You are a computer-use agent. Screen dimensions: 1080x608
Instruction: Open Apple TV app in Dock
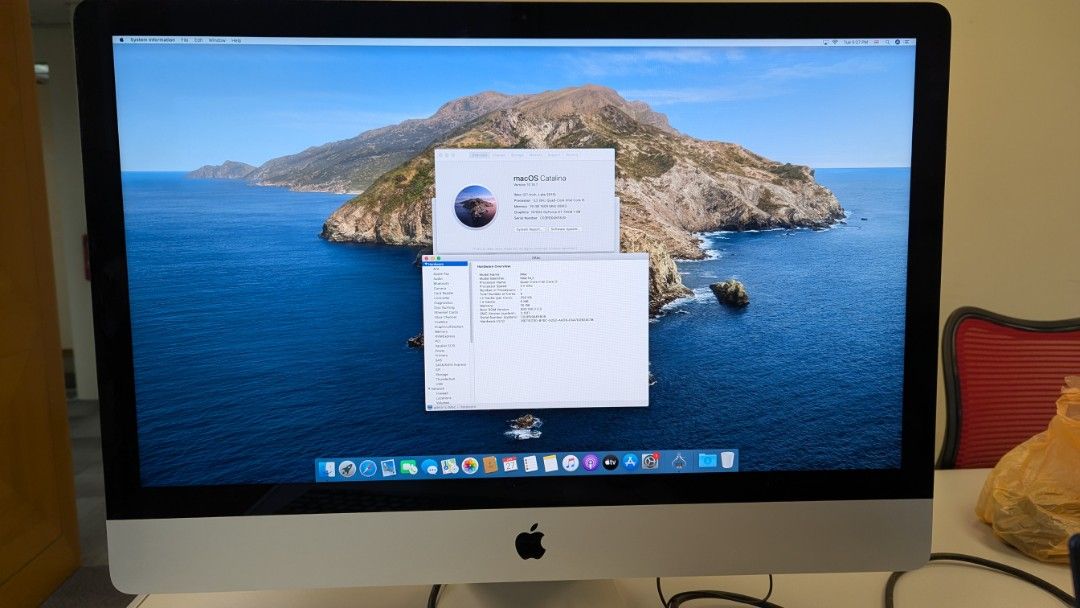pyautogui.click(x=610, y=462)
